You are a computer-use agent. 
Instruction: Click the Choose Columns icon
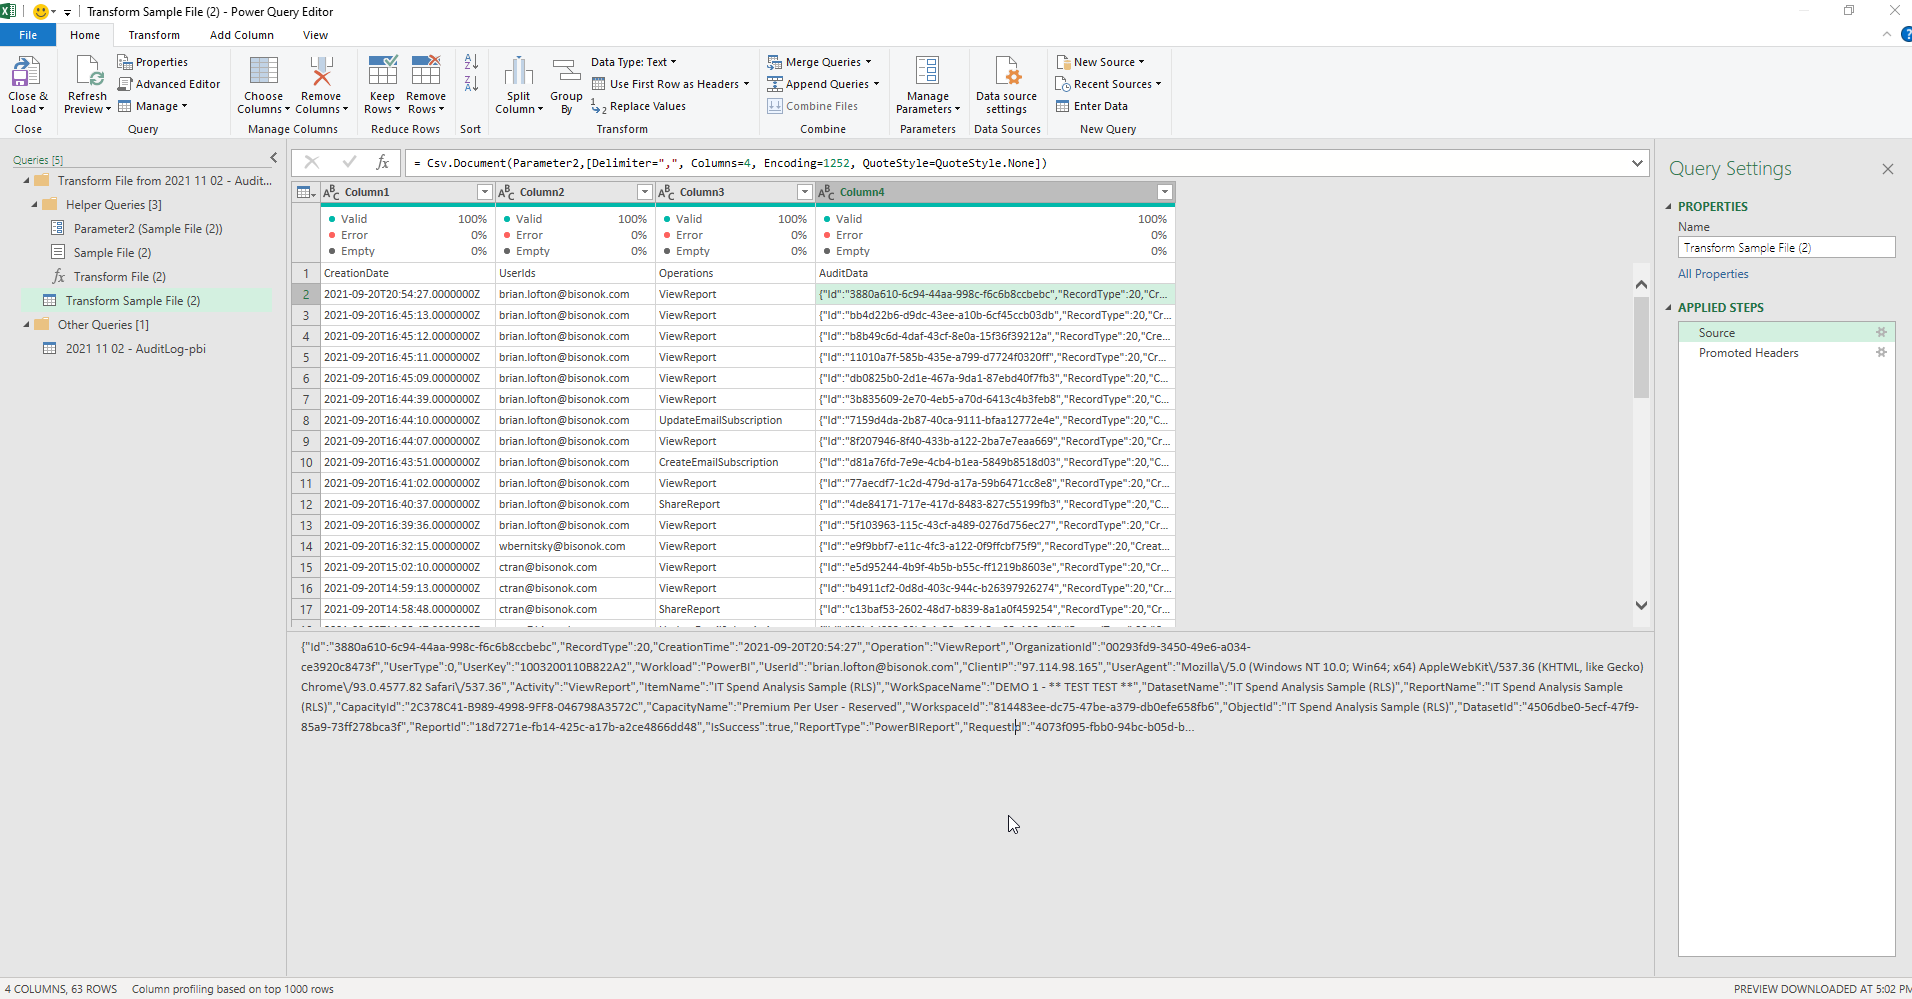[x=264, y=72]
